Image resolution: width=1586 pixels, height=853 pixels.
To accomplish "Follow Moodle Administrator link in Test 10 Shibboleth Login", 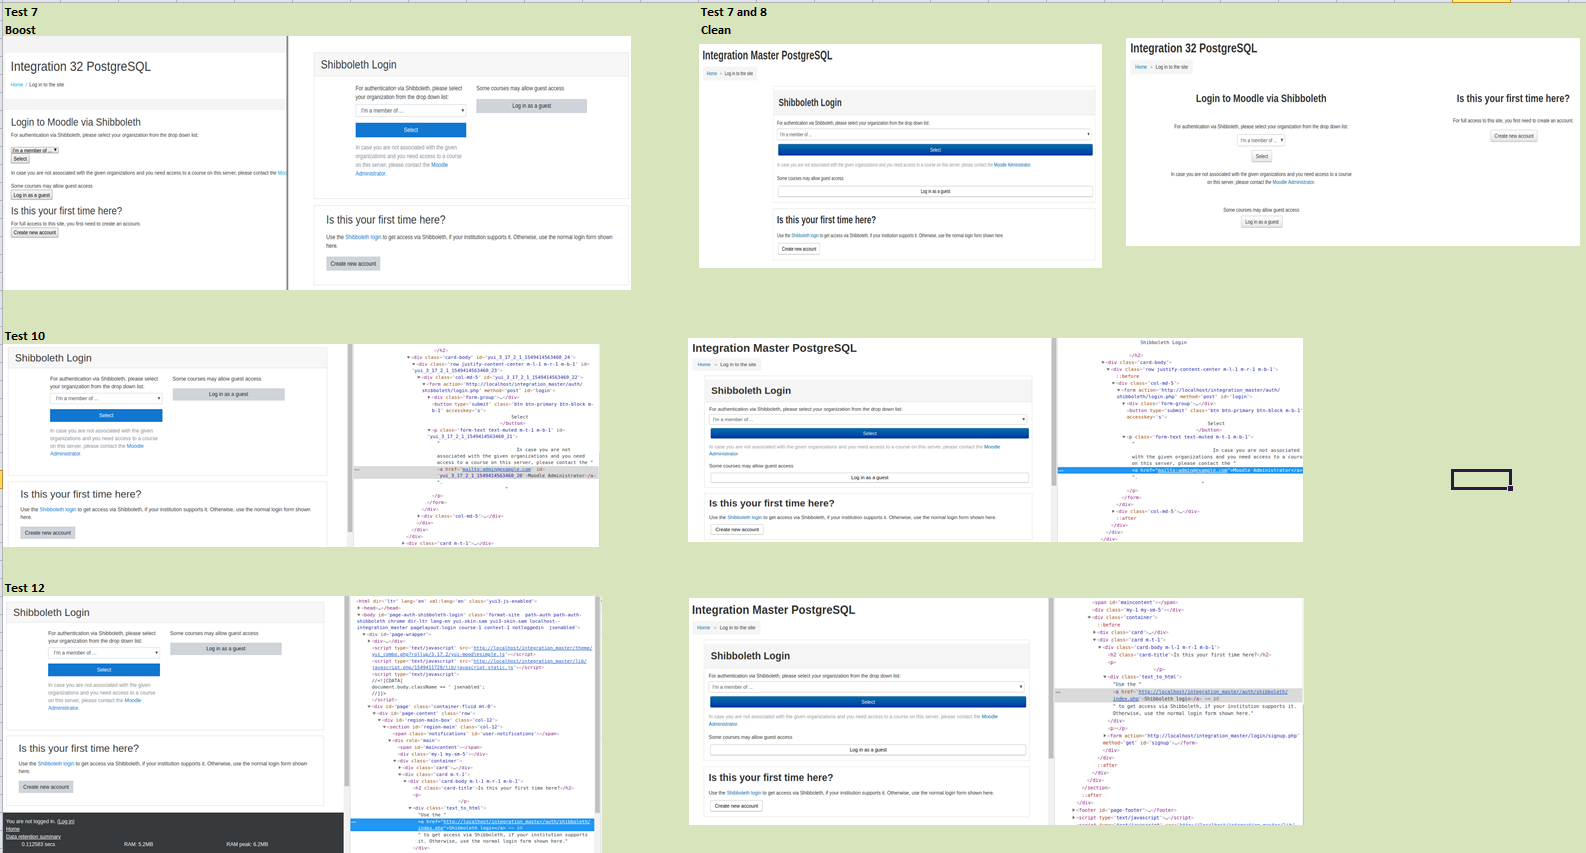I will point(97,450).
